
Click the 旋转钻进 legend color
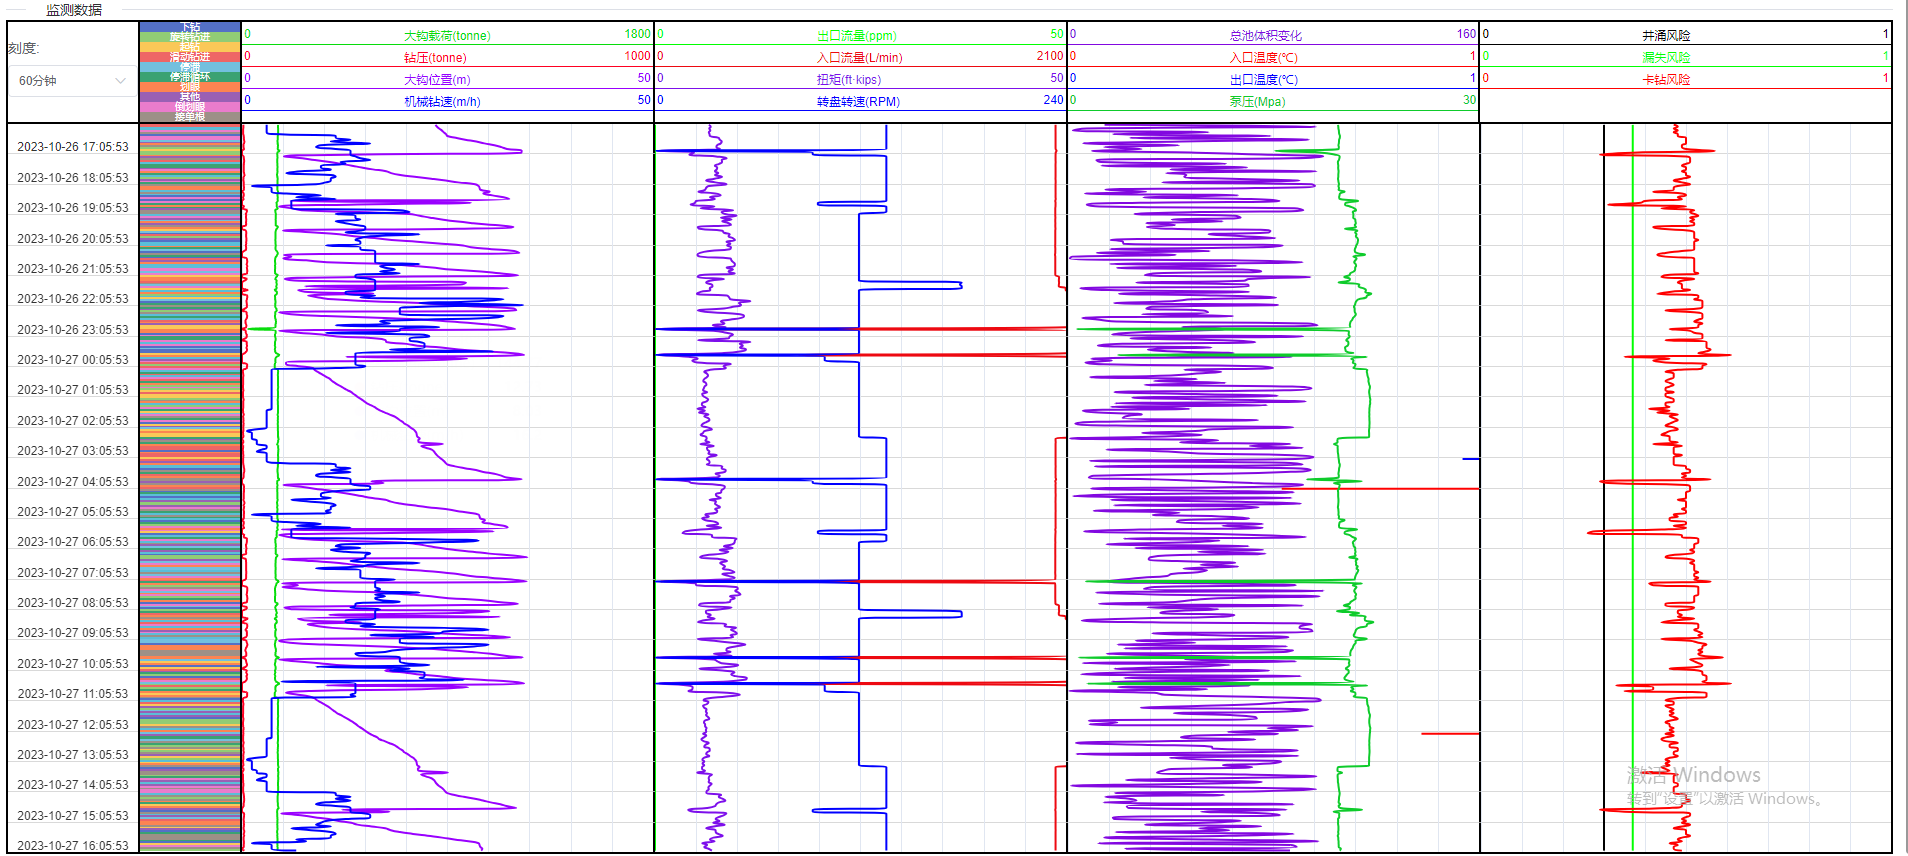tap(190, 37)
